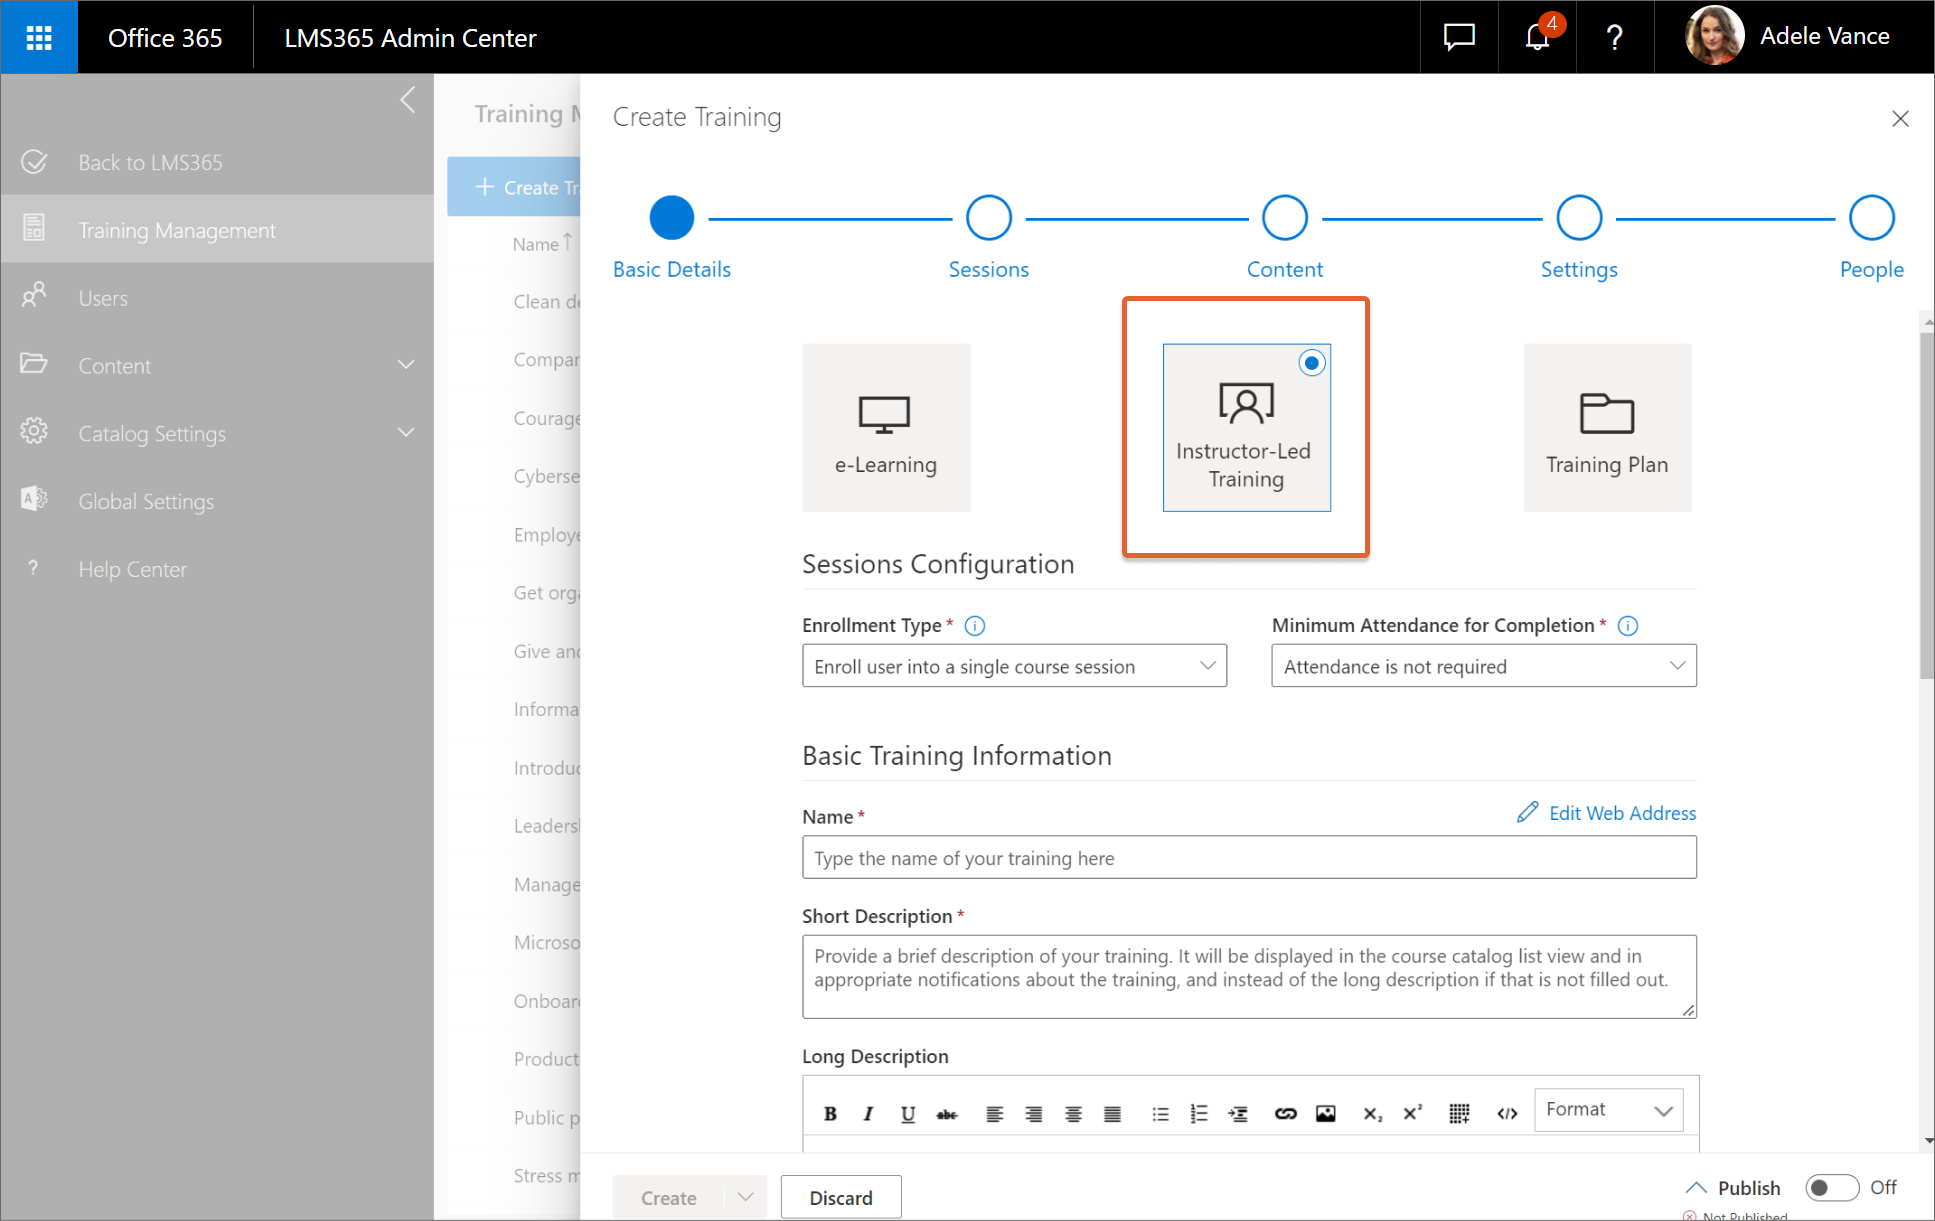Go to the Sessions step
The height and width of the screenshot is (1221, 1935).
point(988,218)
